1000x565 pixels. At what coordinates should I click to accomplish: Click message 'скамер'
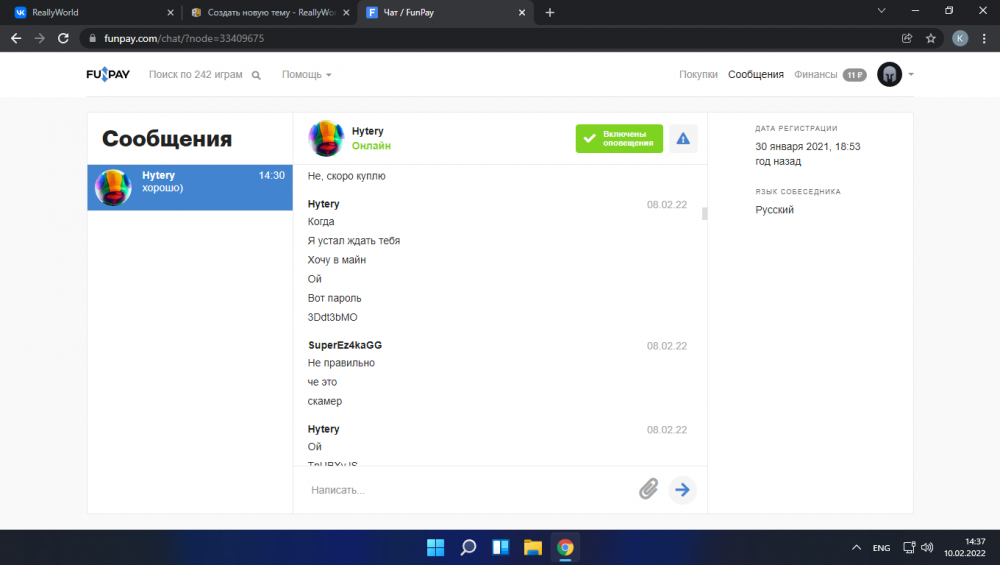tap(325, 401)
